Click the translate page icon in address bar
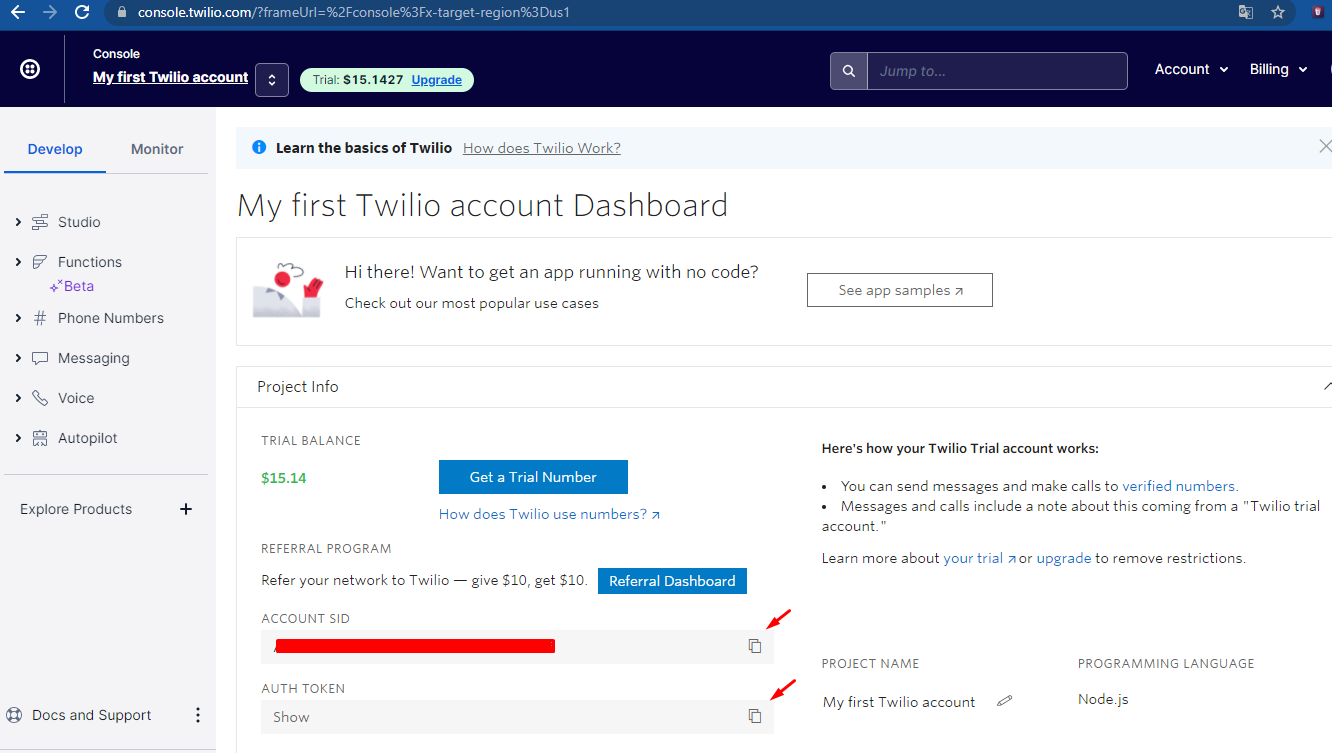Image resolution: width=1332 pixels, height=753 pixels. tap(1245, 12)
